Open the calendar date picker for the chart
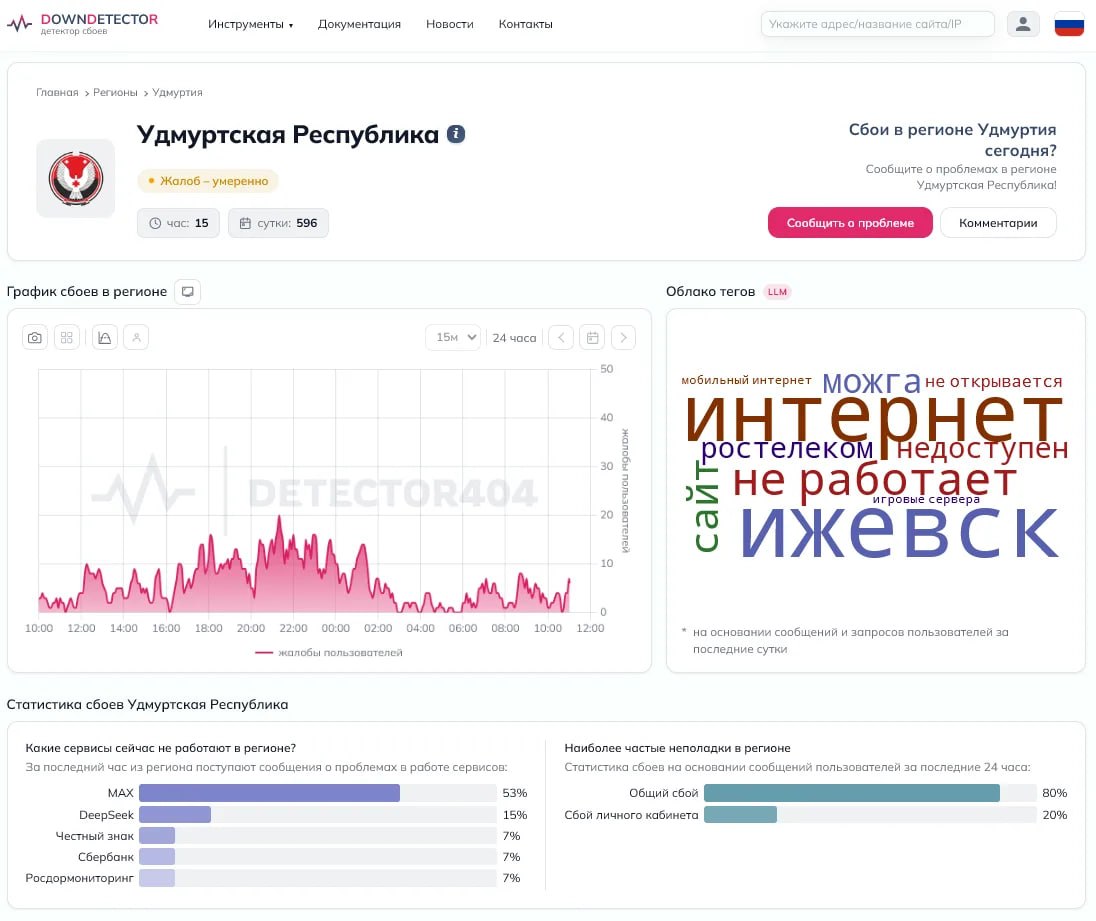 point(593,338)
